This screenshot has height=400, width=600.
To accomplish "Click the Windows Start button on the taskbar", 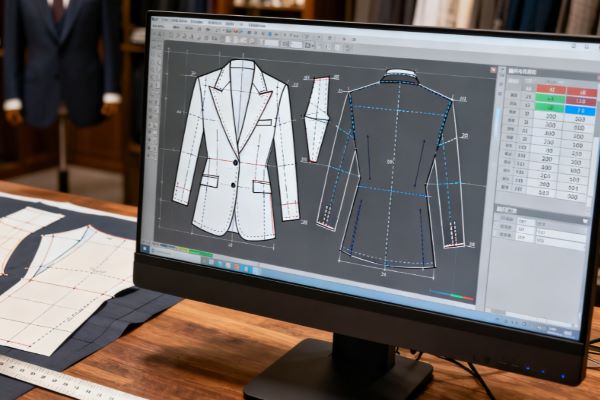I will [x=146, y=247].
